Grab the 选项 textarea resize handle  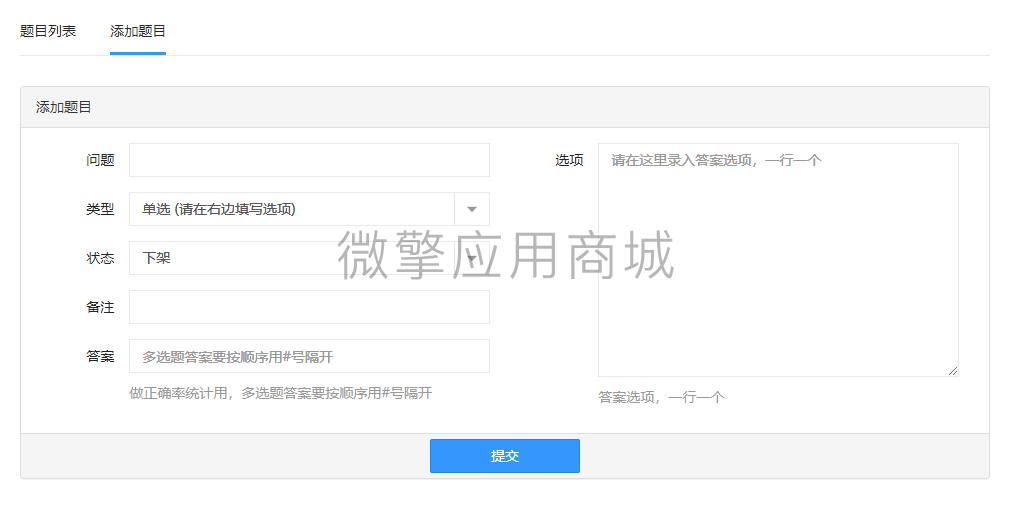953,371
